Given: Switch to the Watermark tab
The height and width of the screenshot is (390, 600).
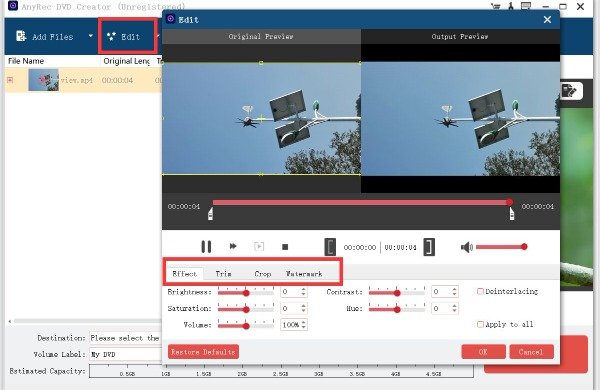Looking at the screenshot, I should [x=304, y=274].
